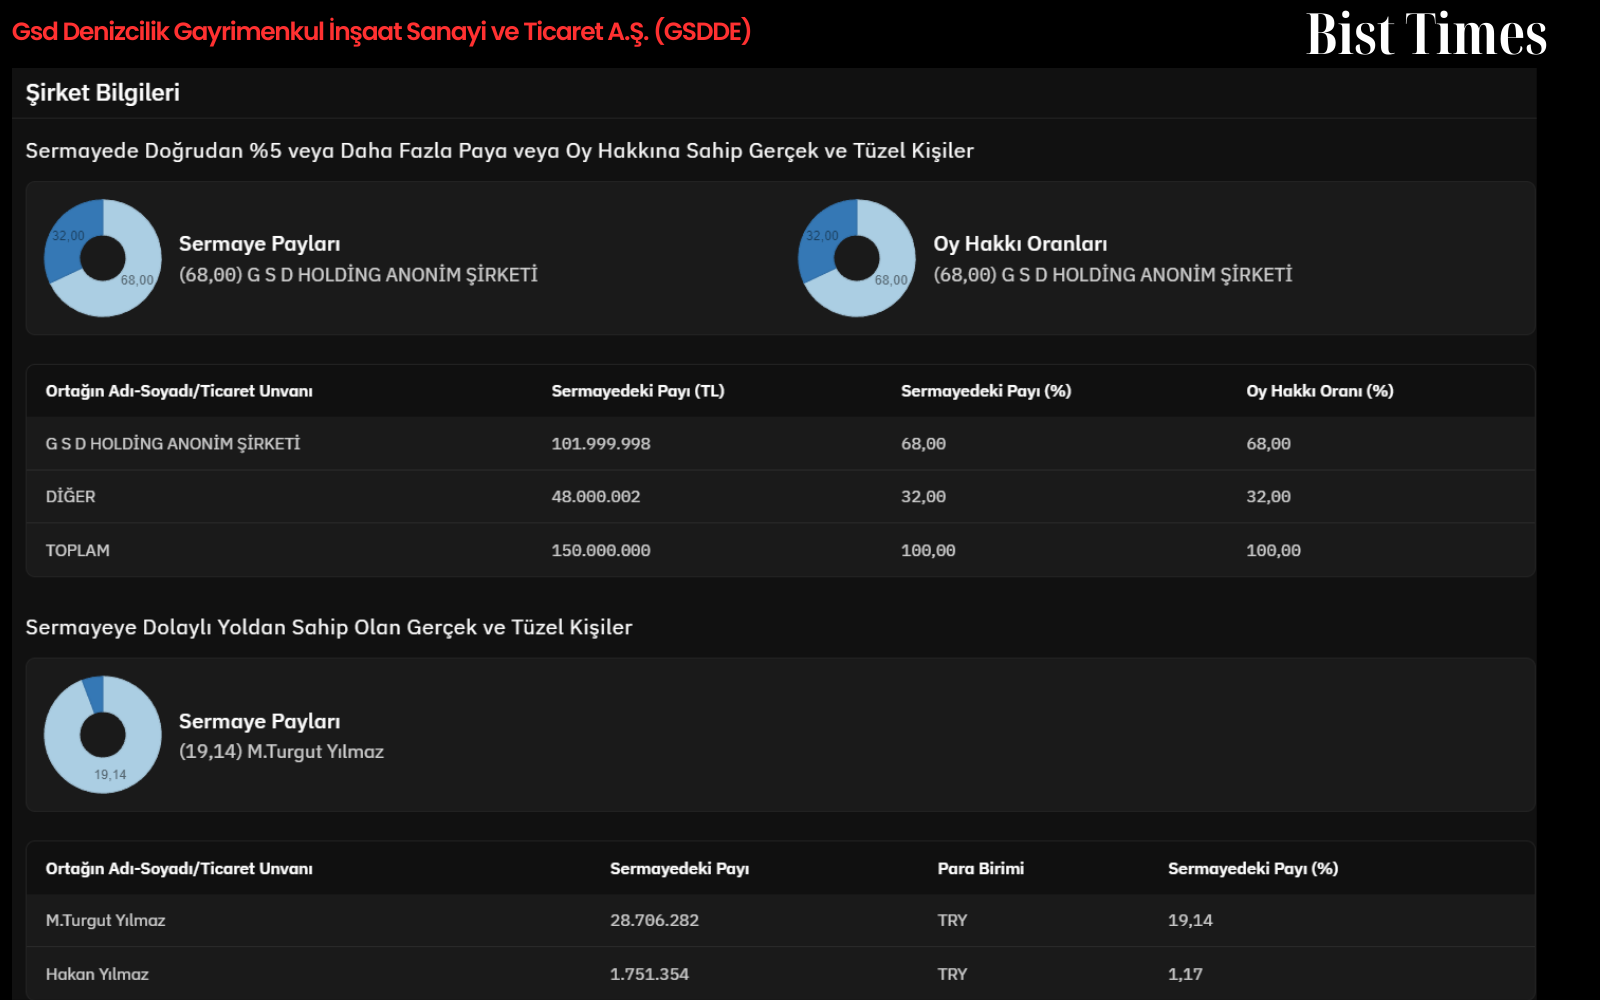This screenshot has height=1000, width=1600.
Task: Click the Oy Hakkı Oranları donut chart
Action: point(857,258)
